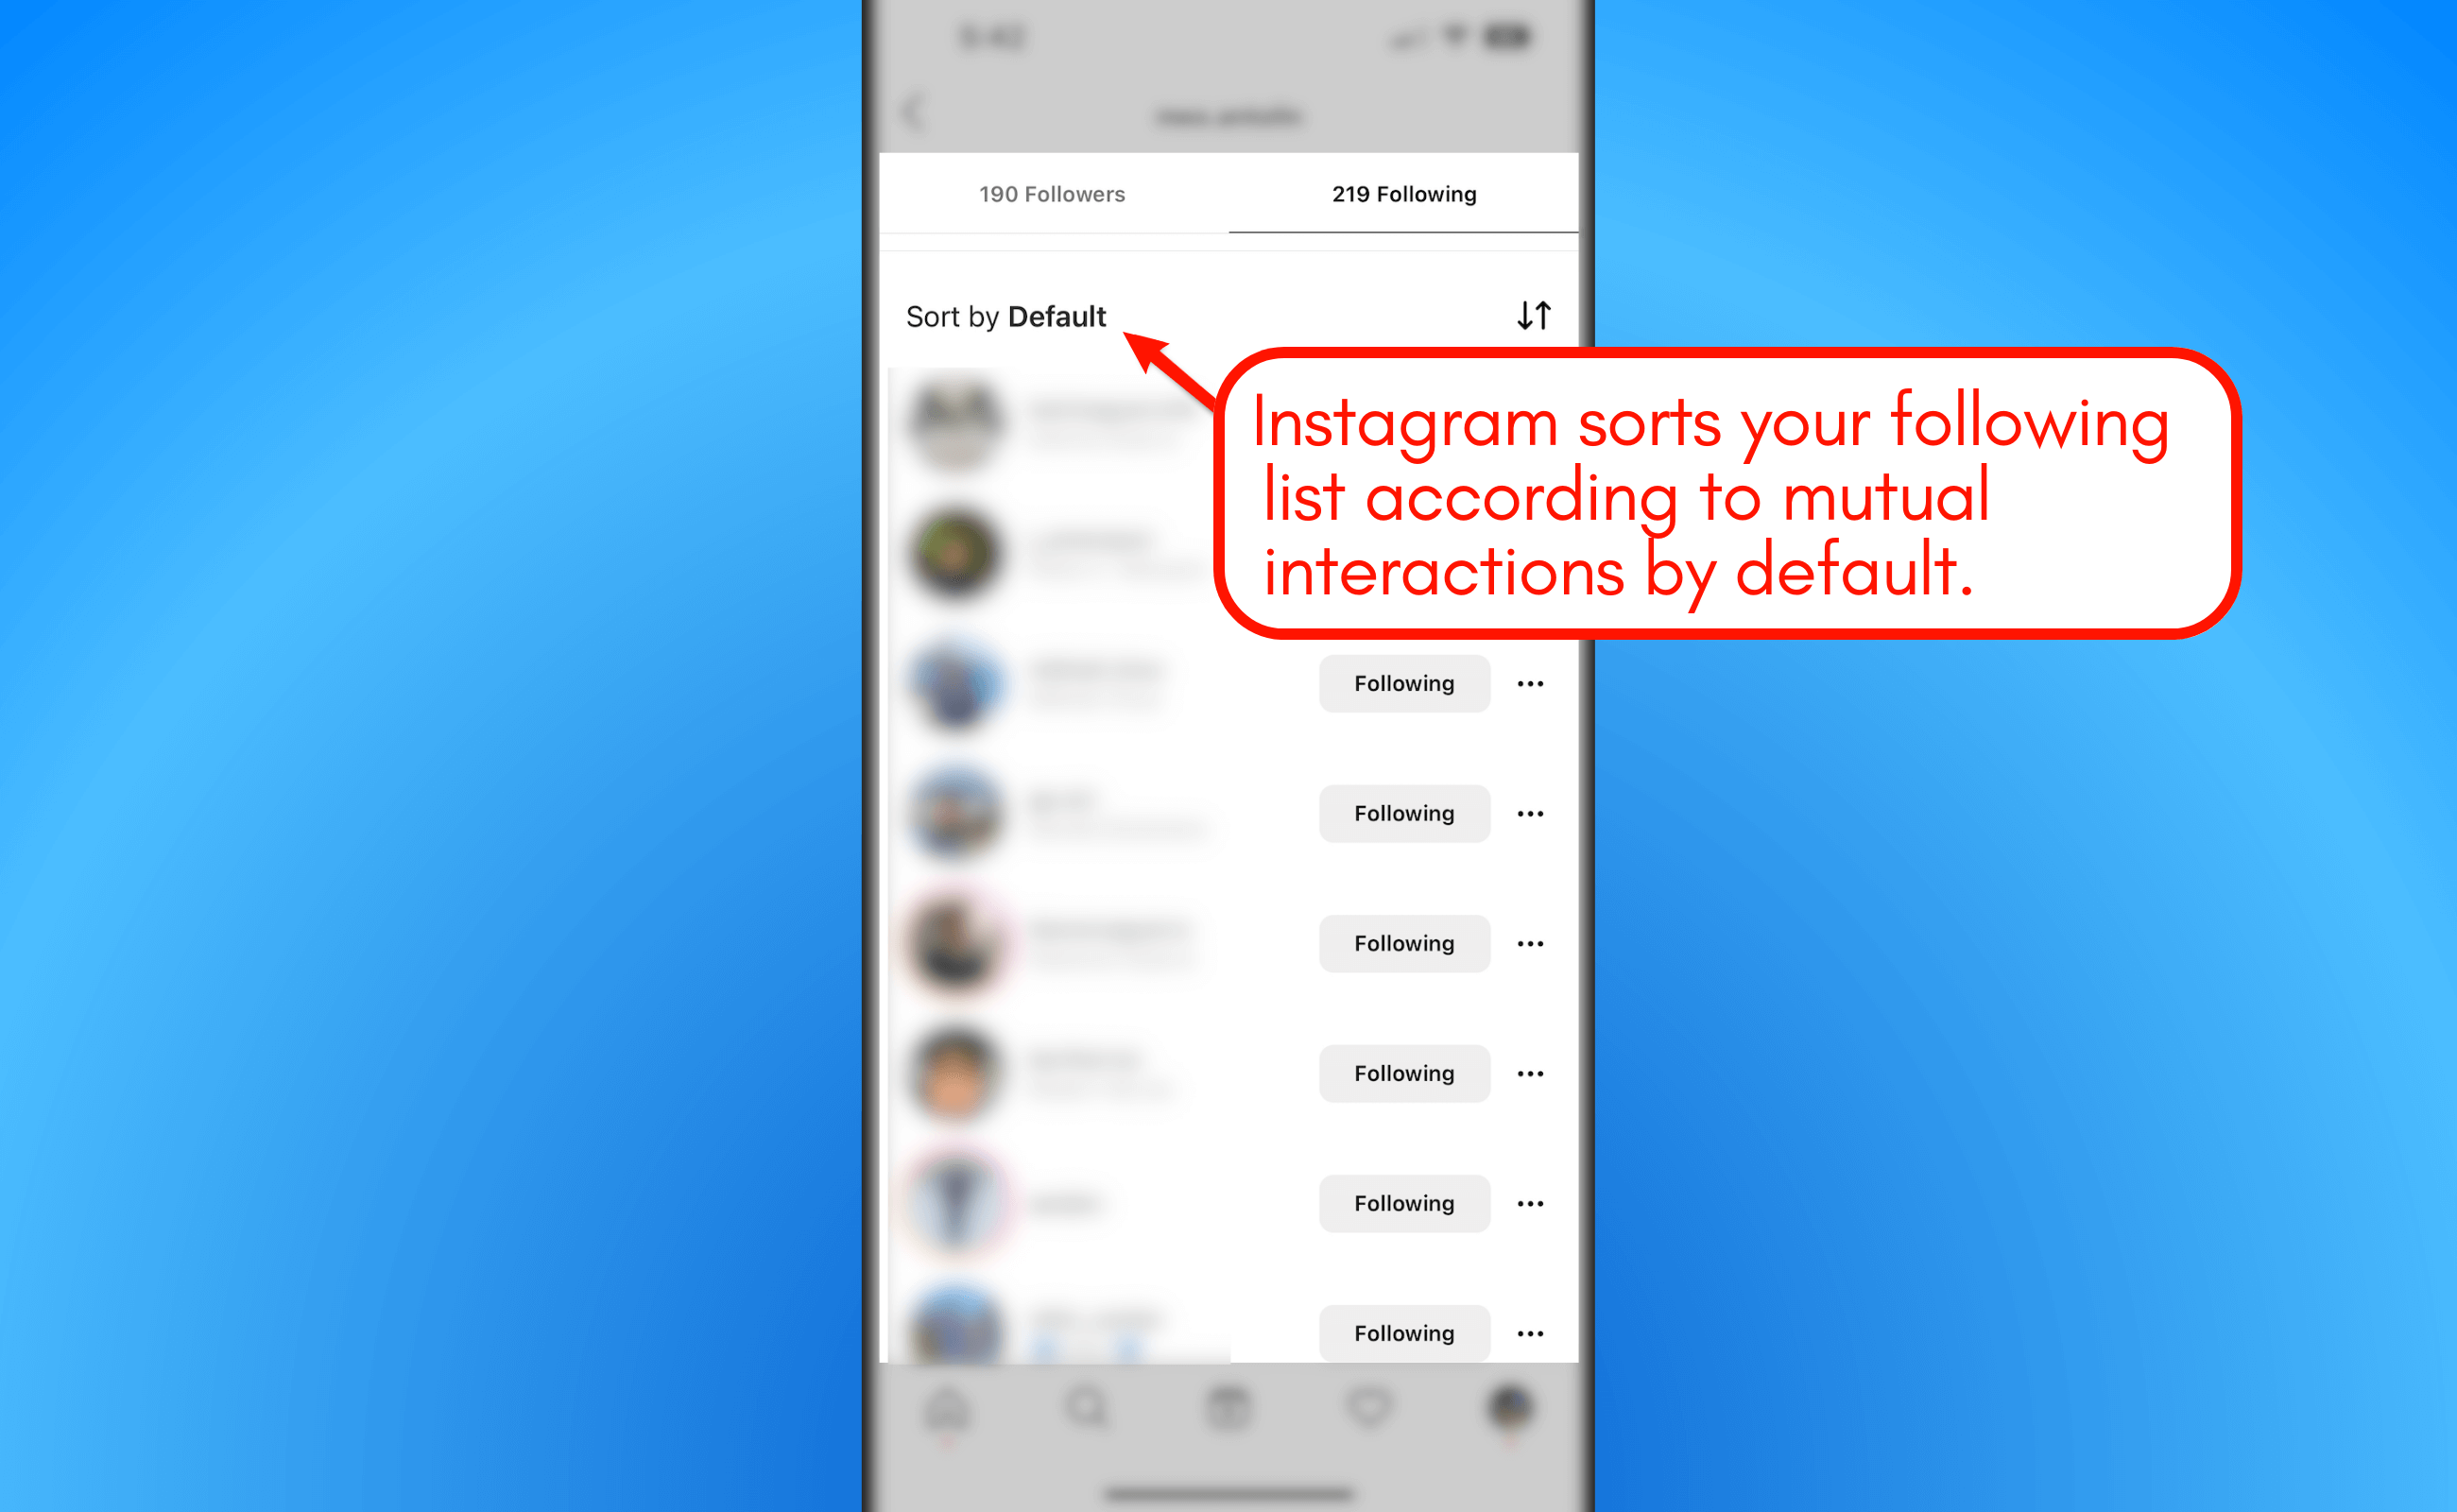Unfollow the fourth account in the list
2457x1512 pixels.
click(1406, 817)
